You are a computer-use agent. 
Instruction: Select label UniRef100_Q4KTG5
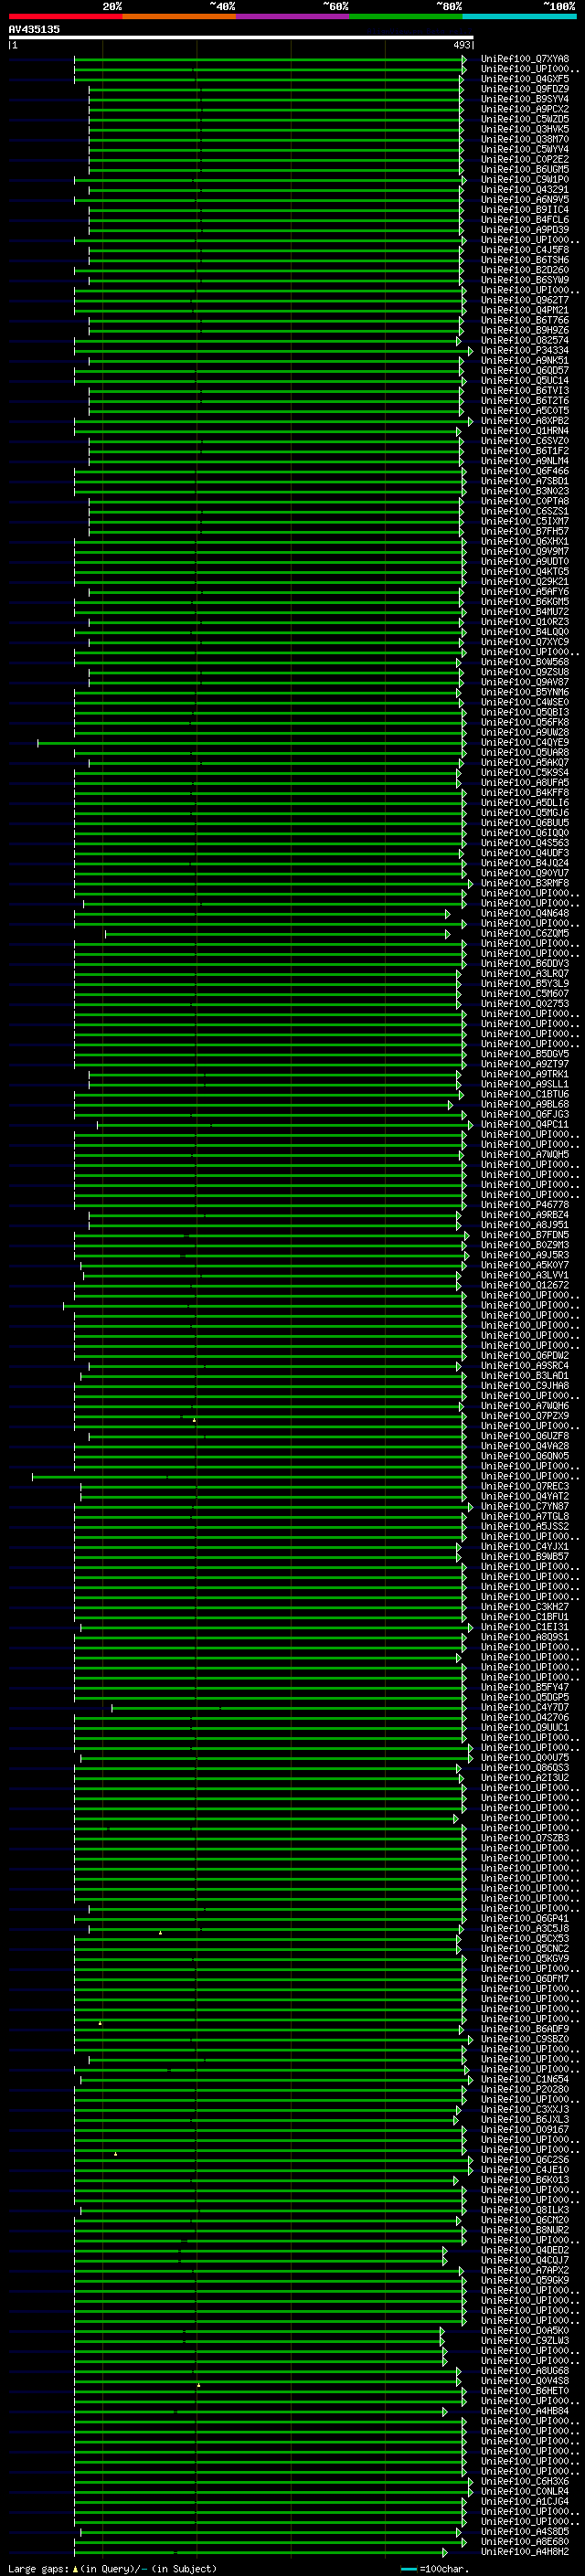click(x=525, y=572)
